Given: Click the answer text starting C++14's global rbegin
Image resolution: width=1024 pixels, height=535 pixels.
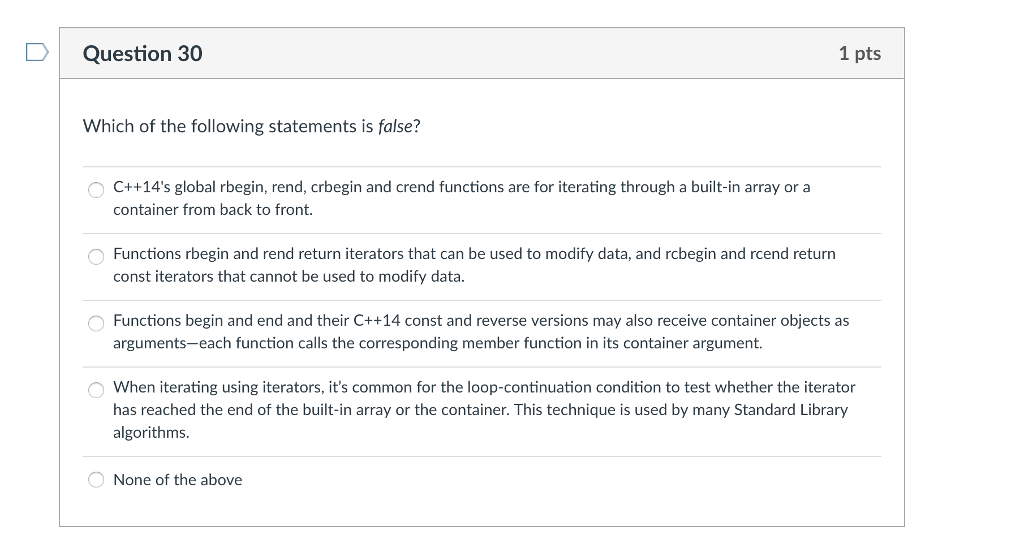Looking at the screenshot, I should (462, 198).
